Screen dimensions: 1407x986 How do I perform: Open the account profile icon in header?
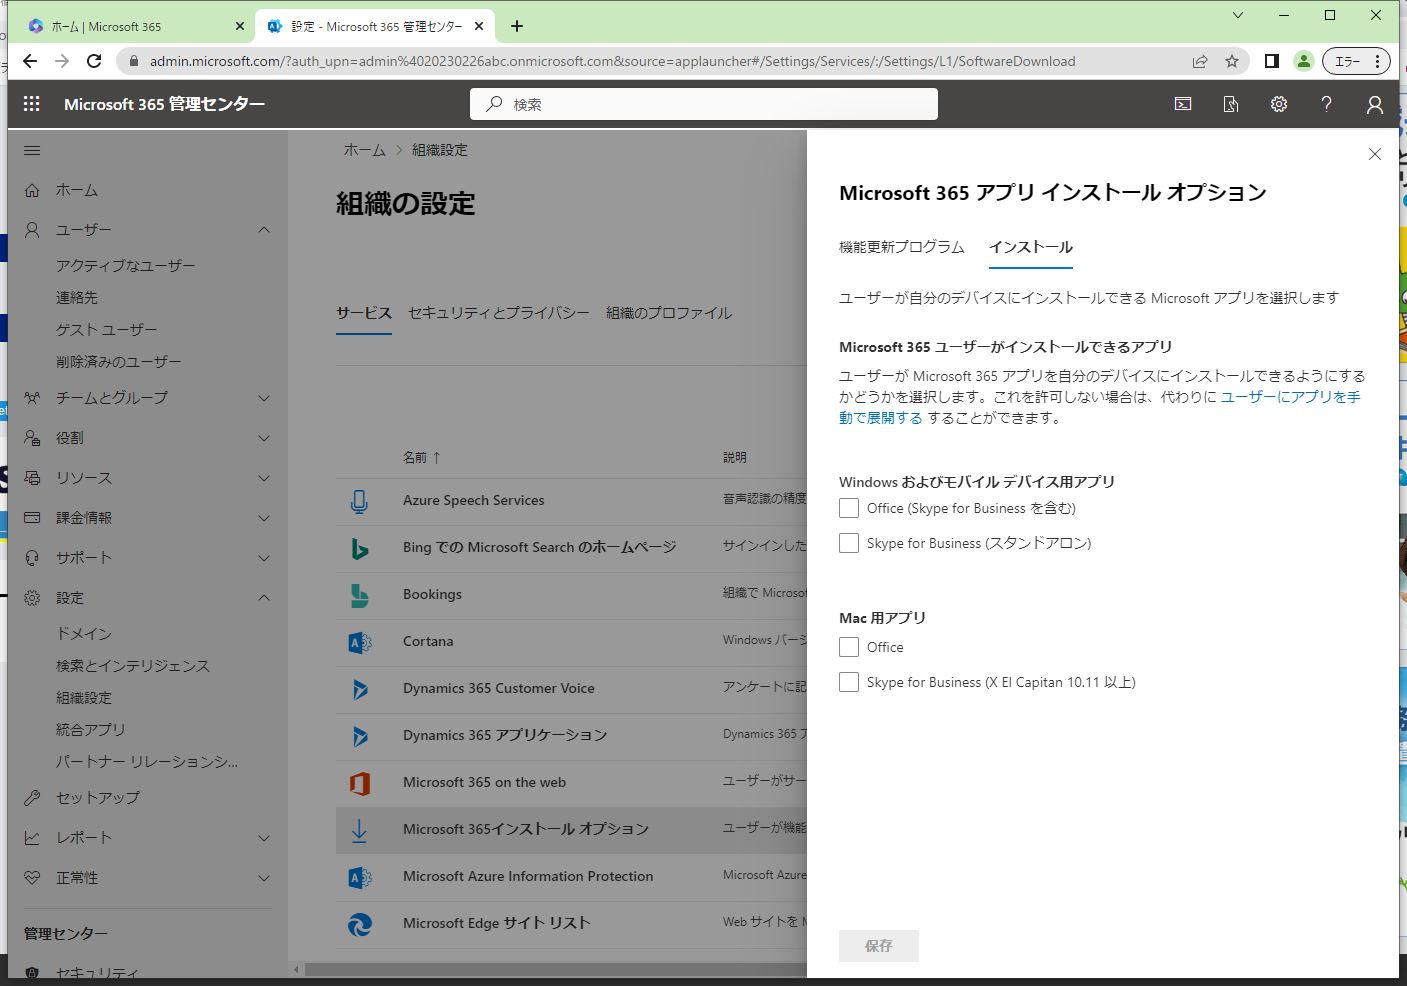[x=1375, y=104]
